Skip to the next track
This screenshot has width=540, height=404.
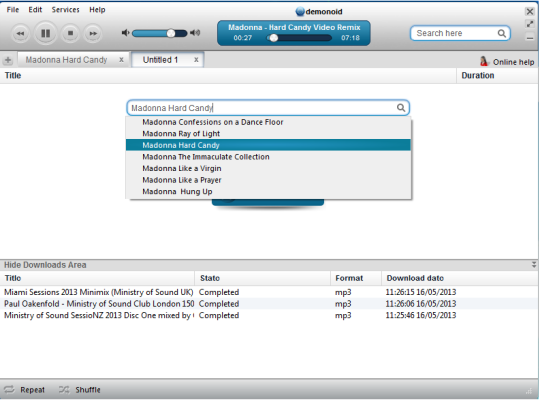click(93, 33)
